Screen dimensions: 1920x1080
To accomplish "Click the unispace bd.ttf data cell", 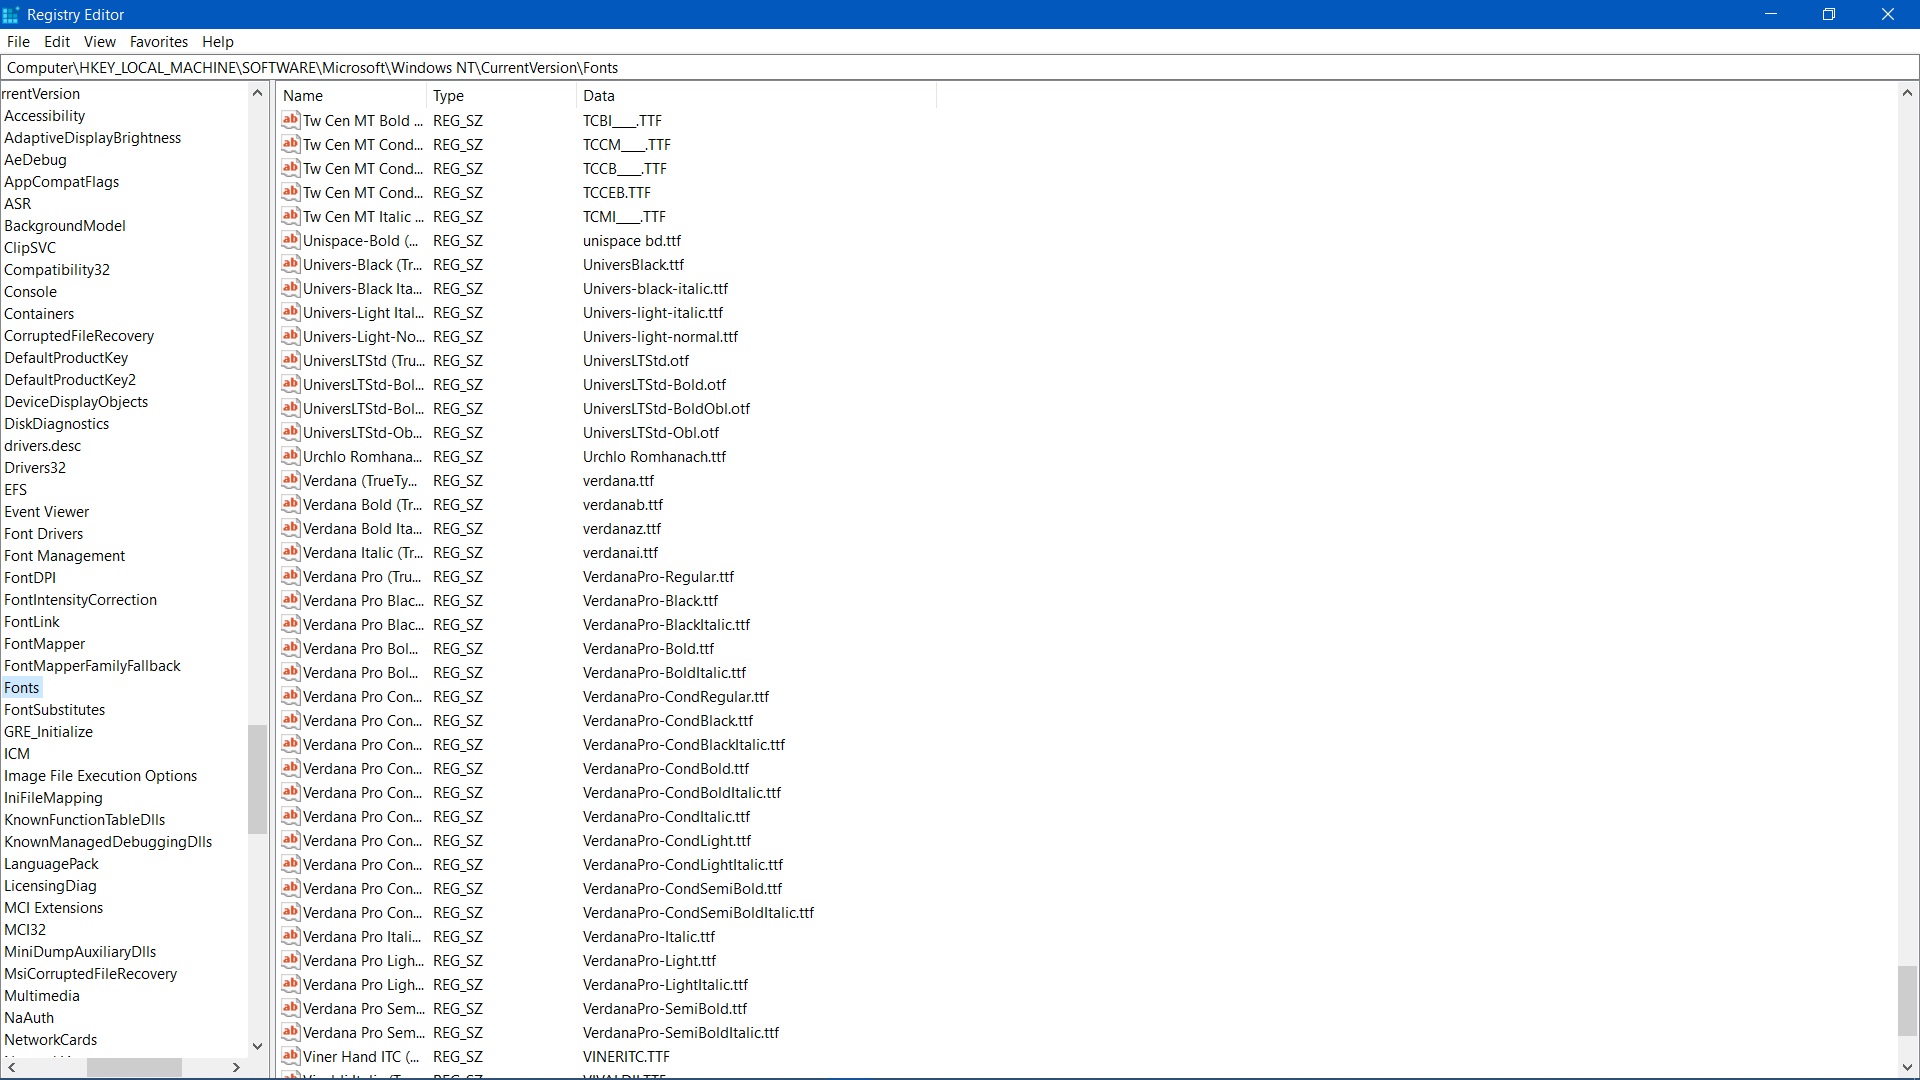I will pos(632,241).
